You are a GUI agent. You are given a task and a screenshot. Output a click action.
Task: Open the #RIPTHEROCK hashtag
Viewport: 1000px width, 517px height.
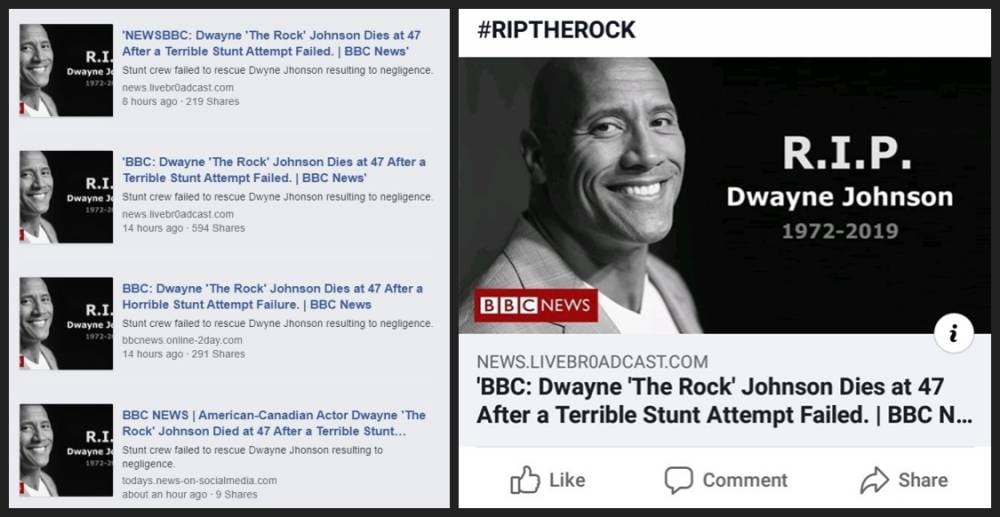tap(556, 30)
